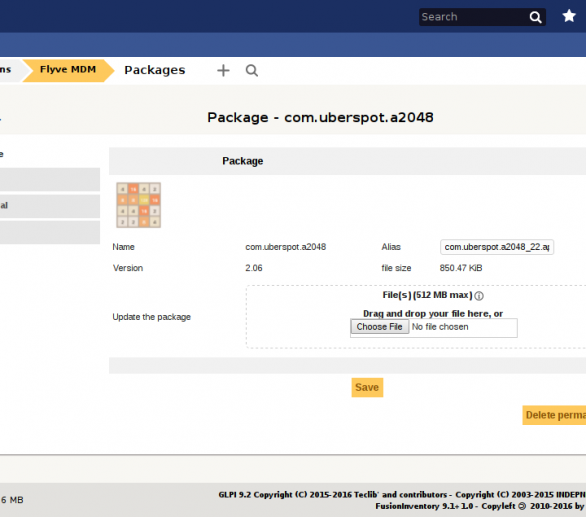Go to Packages breadcrumb
Image resolution: width=586 pixels, height=517 pixels.
pyautogui.click(x=155, y=70)
